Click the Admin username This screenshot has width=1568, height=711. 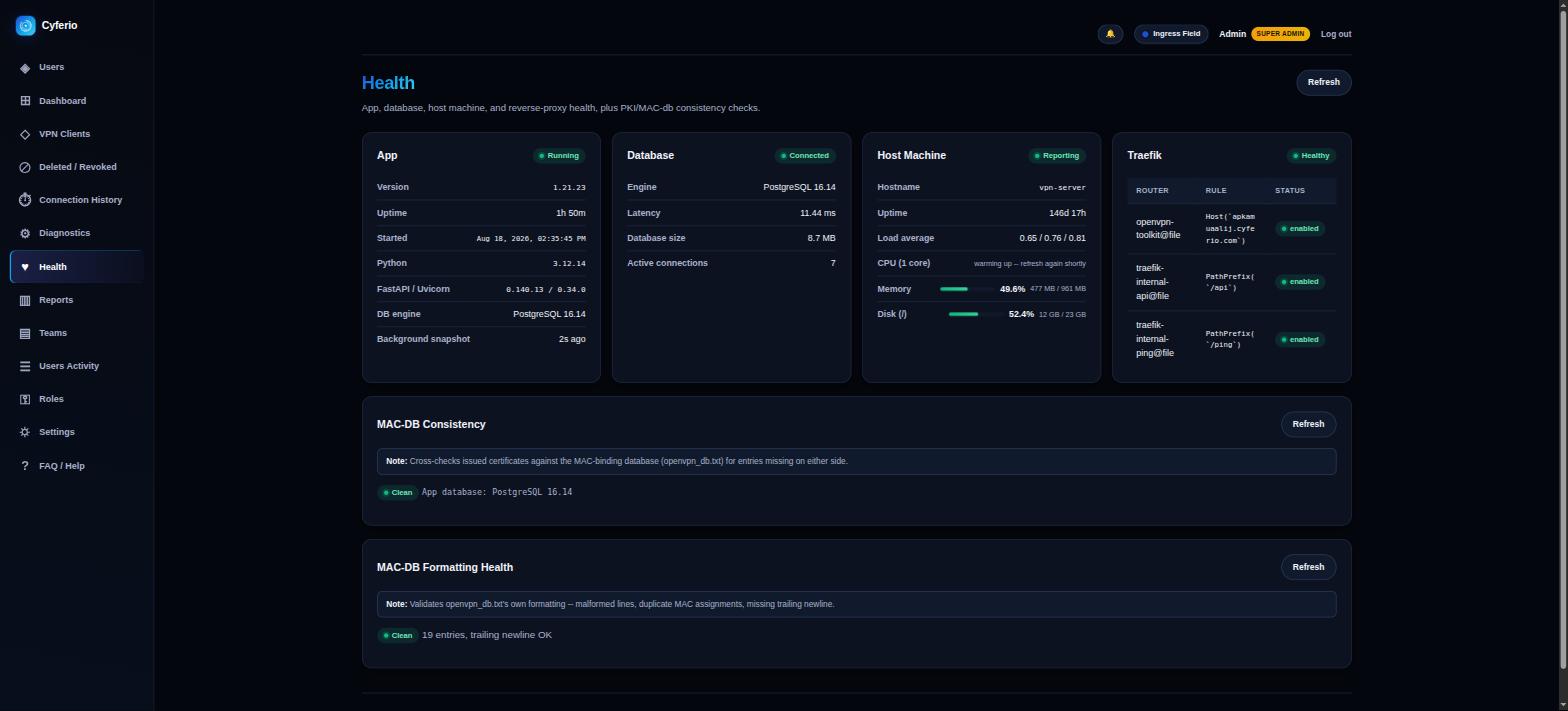point(1232,34)
